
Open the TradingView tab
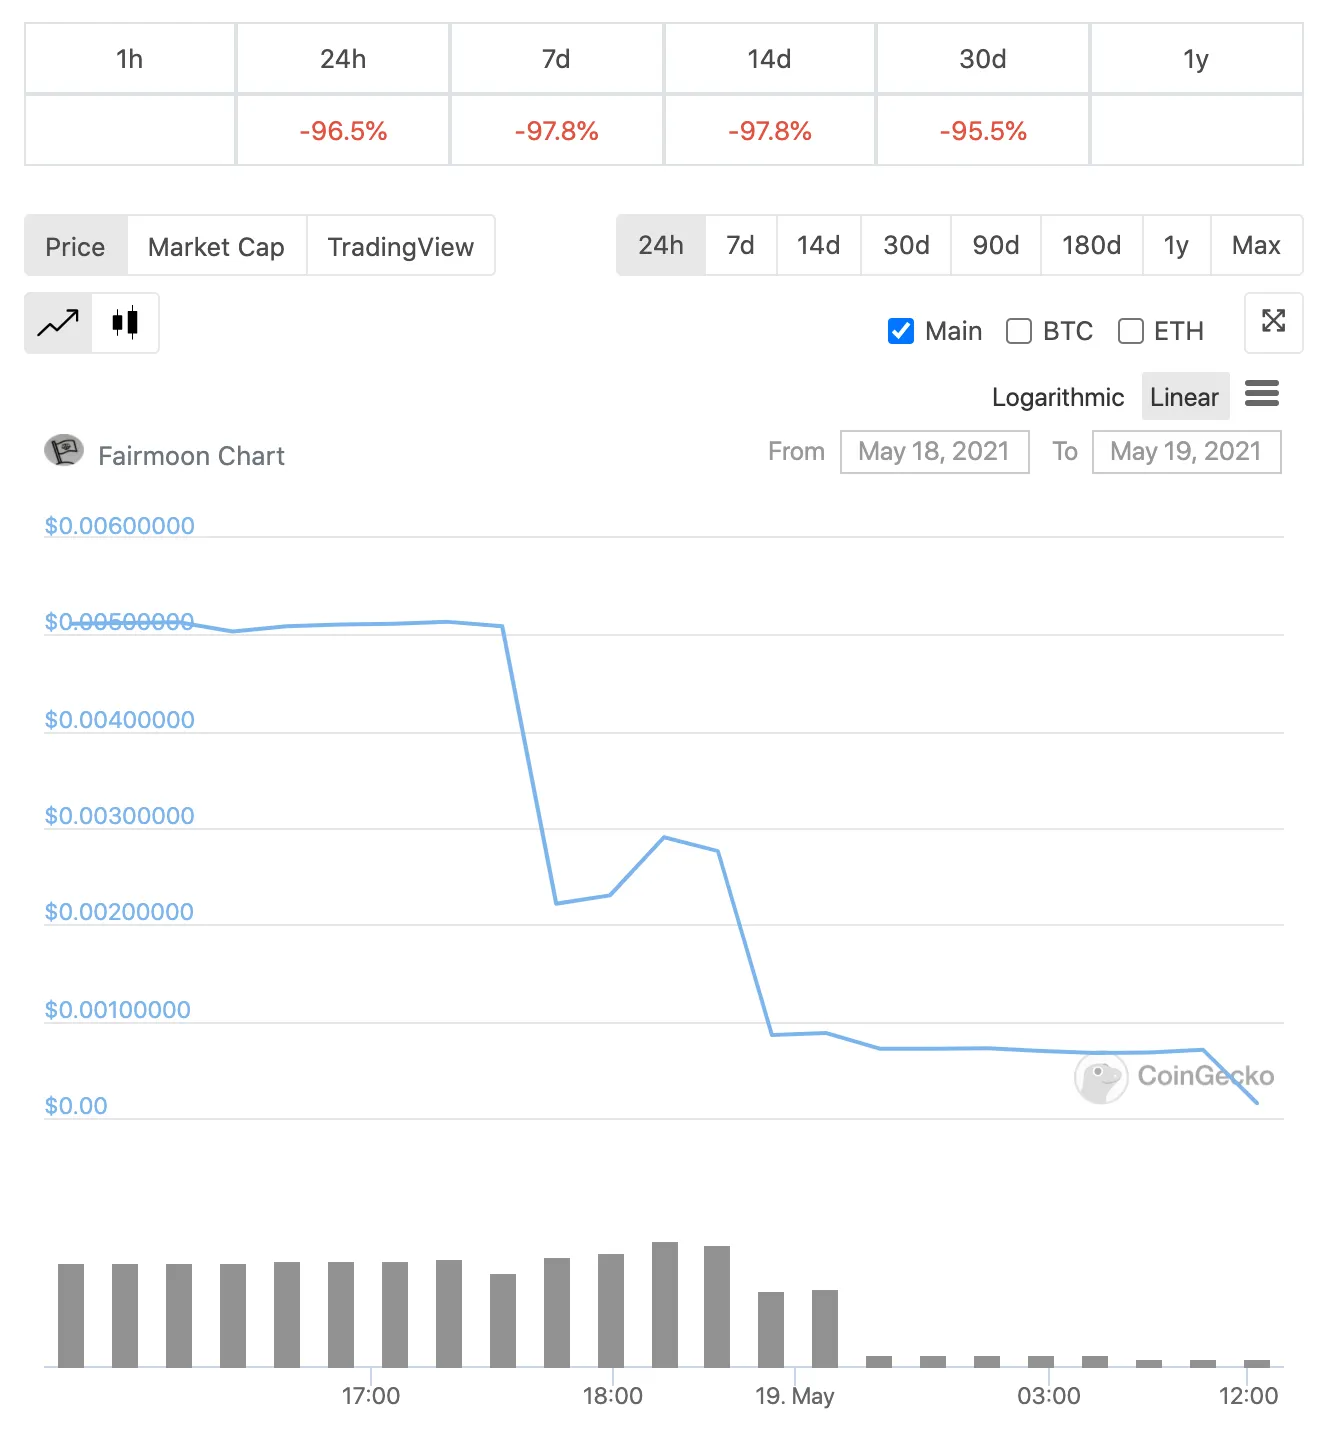click(x=400, y=246)
